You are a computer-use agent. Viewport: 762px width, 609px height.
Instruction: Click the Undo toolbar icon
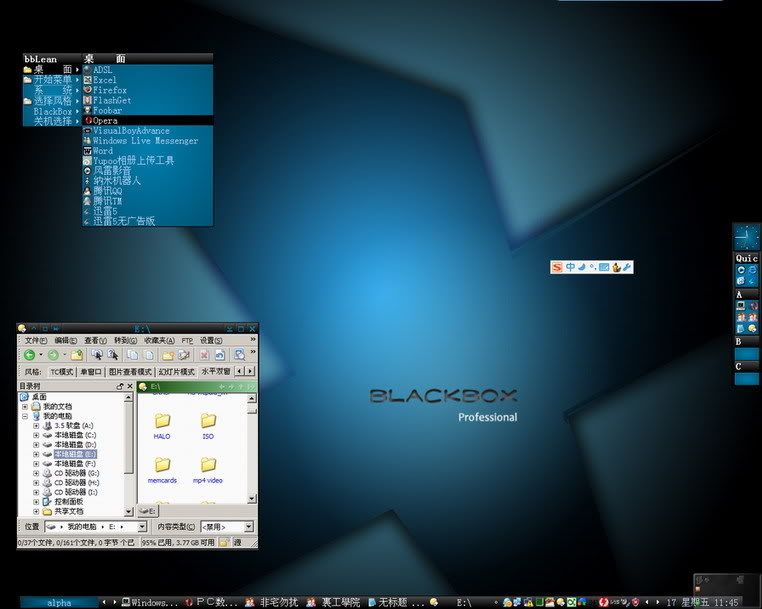tap(220, 355)
